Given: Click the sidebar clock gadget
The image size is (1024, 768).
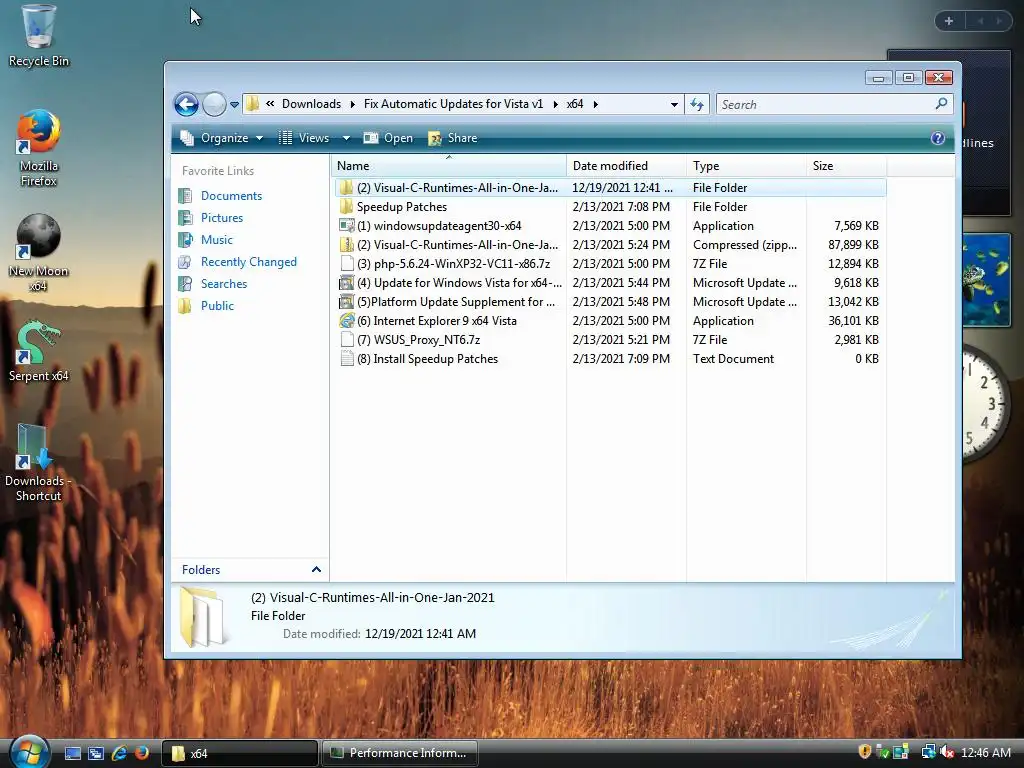Looking at the screenshot, I should click(987, 403).
